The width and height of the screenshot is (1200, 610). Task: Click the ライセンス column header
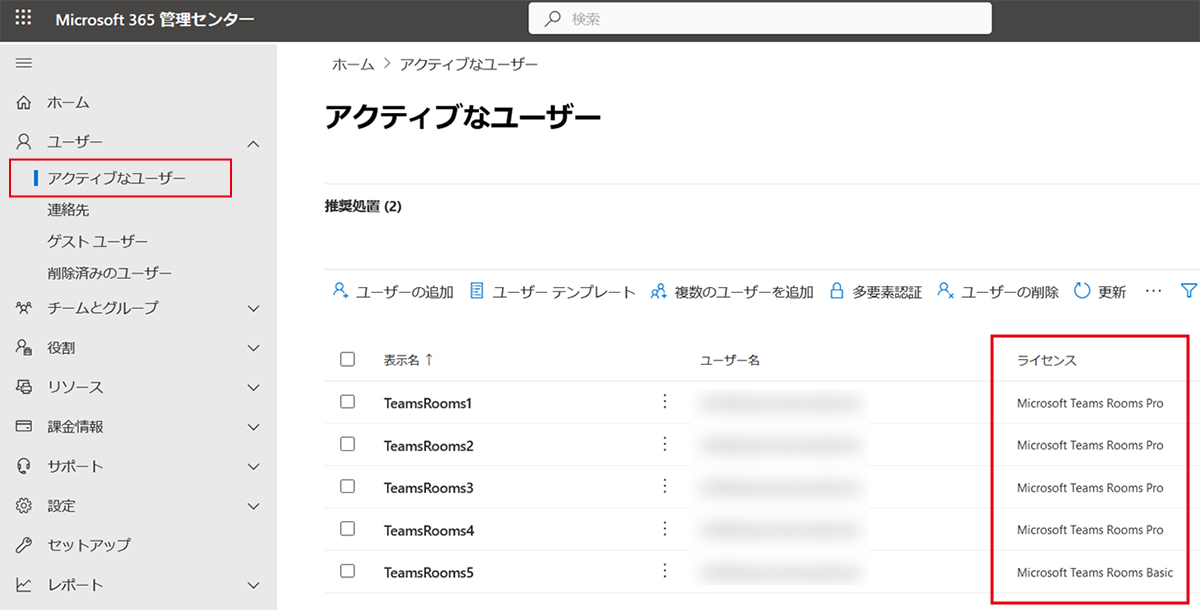pos(1046,360)
